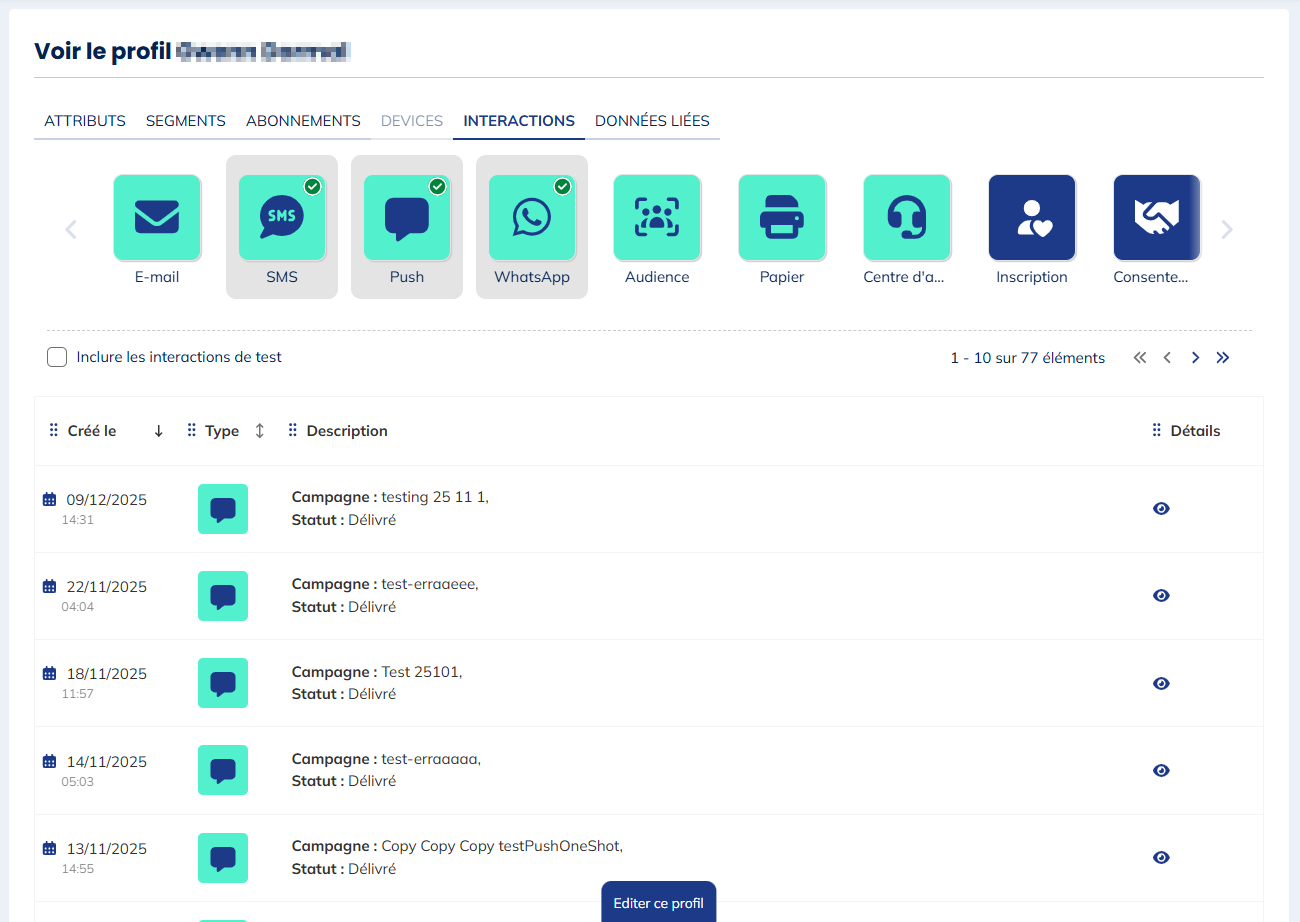Jump to last page of interactions

click(x=1223, y=358)
